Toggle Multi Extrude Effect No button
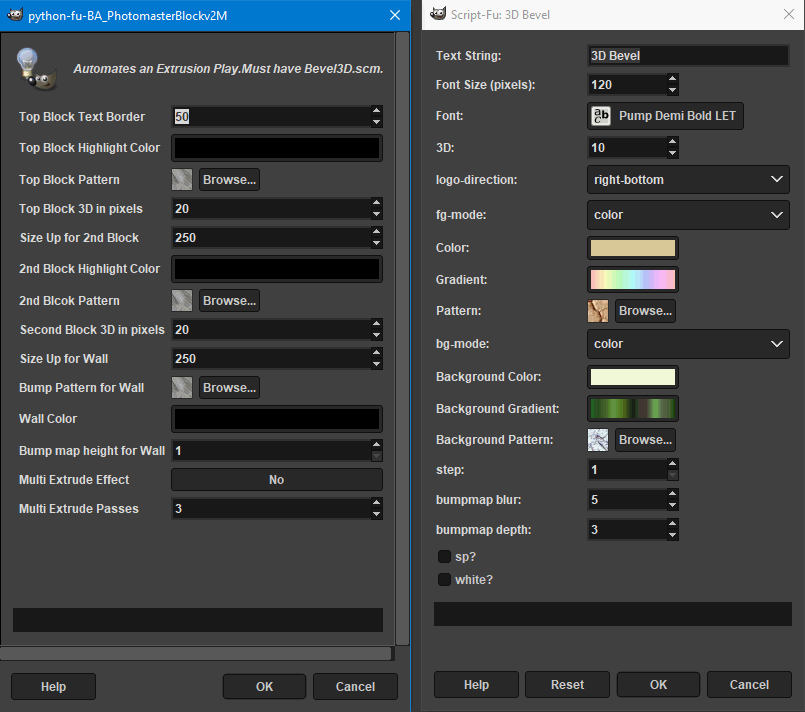This screenshot has width=805, height=712. pyautogui.click(x=277, y=479)
